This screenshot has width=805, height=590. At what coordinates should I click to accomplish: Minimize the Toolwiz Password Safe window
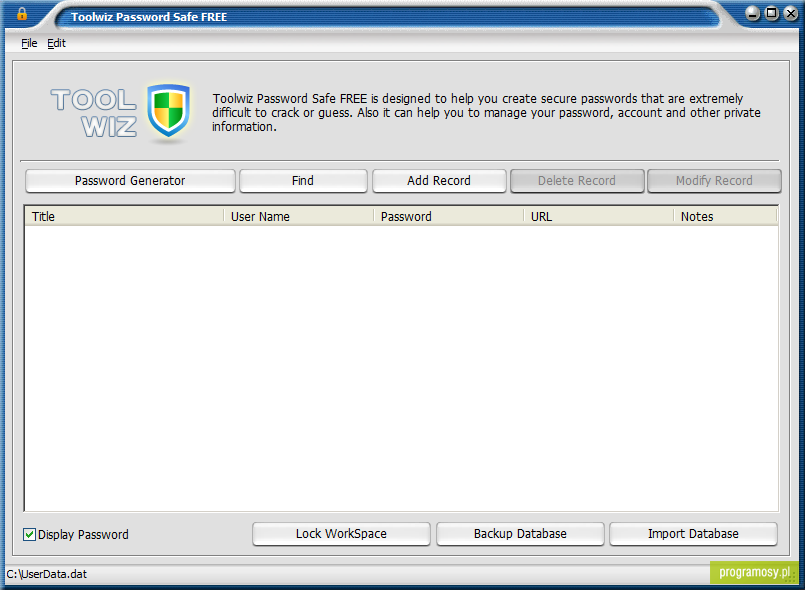[x=753, y=14]
